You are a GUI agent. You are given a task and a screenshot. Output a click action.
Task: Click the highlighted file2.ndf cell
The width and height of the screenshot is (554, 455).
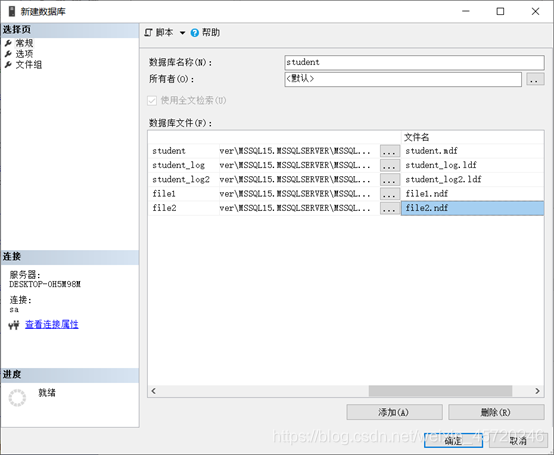click(x=472, y=208)
